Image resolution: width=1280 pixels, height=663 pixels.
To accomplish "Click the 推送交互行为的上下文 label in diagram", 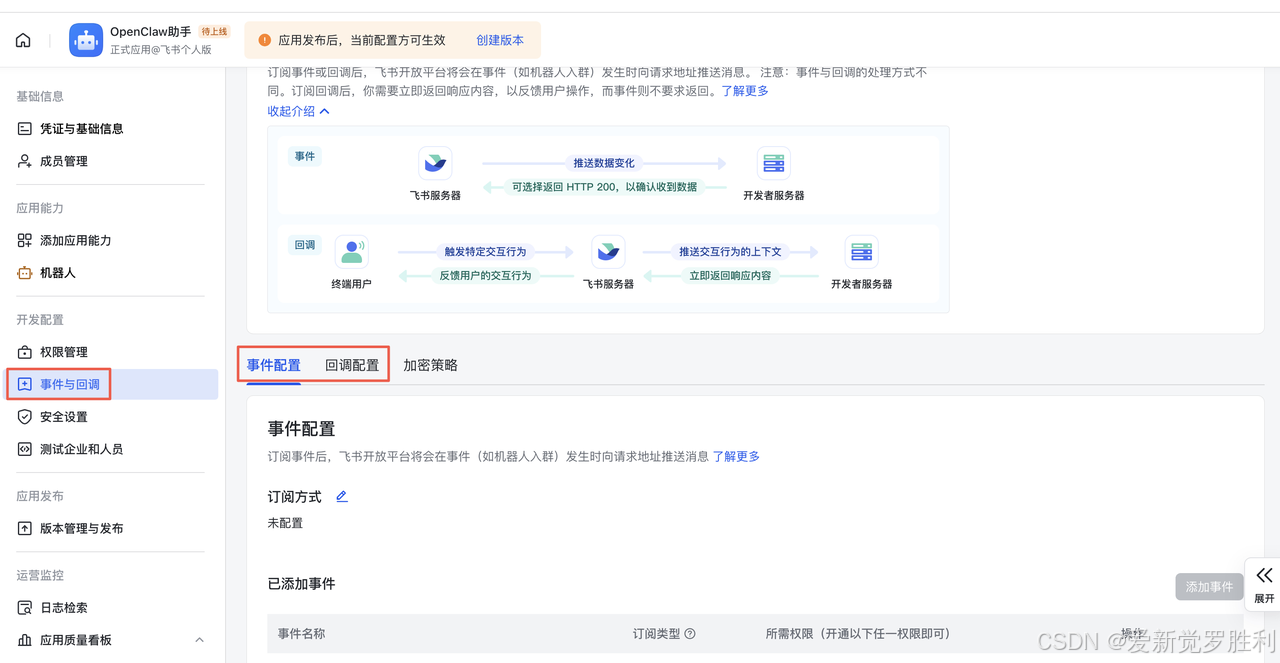I will (730, 252).
